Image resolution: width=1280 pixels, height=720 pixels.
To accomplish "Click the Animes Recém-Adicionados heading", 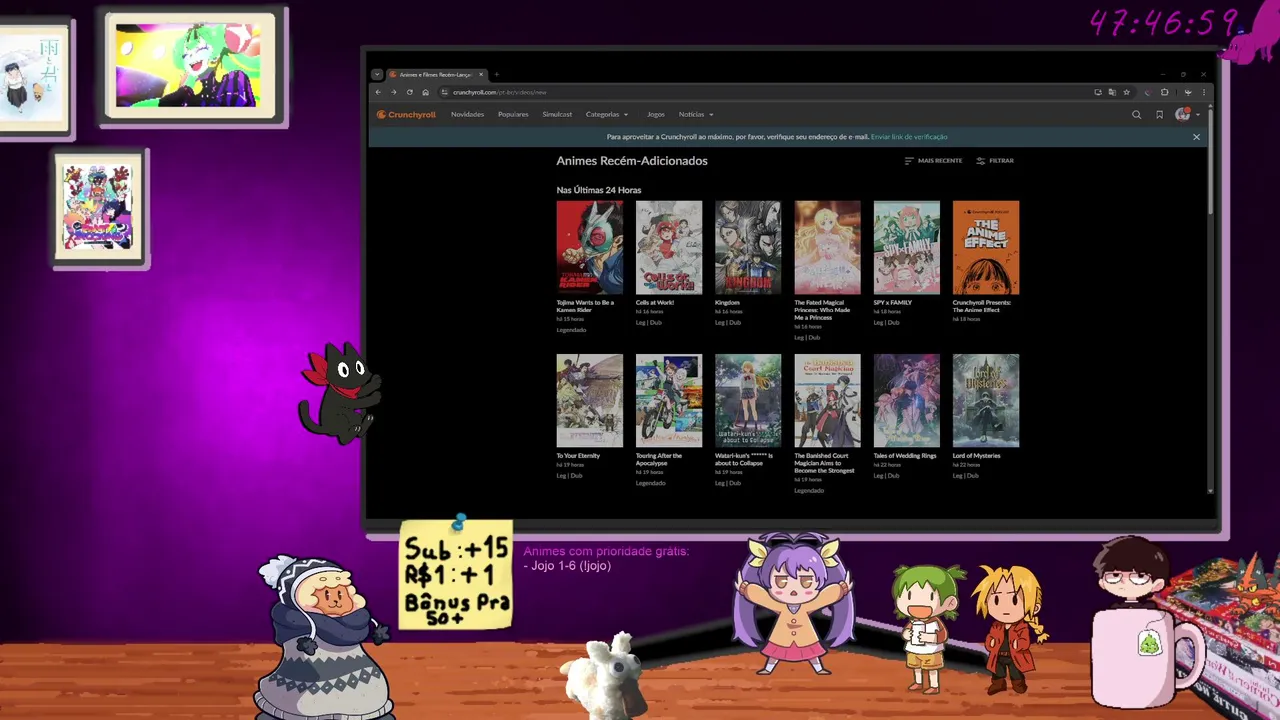I will pos(632,161).
